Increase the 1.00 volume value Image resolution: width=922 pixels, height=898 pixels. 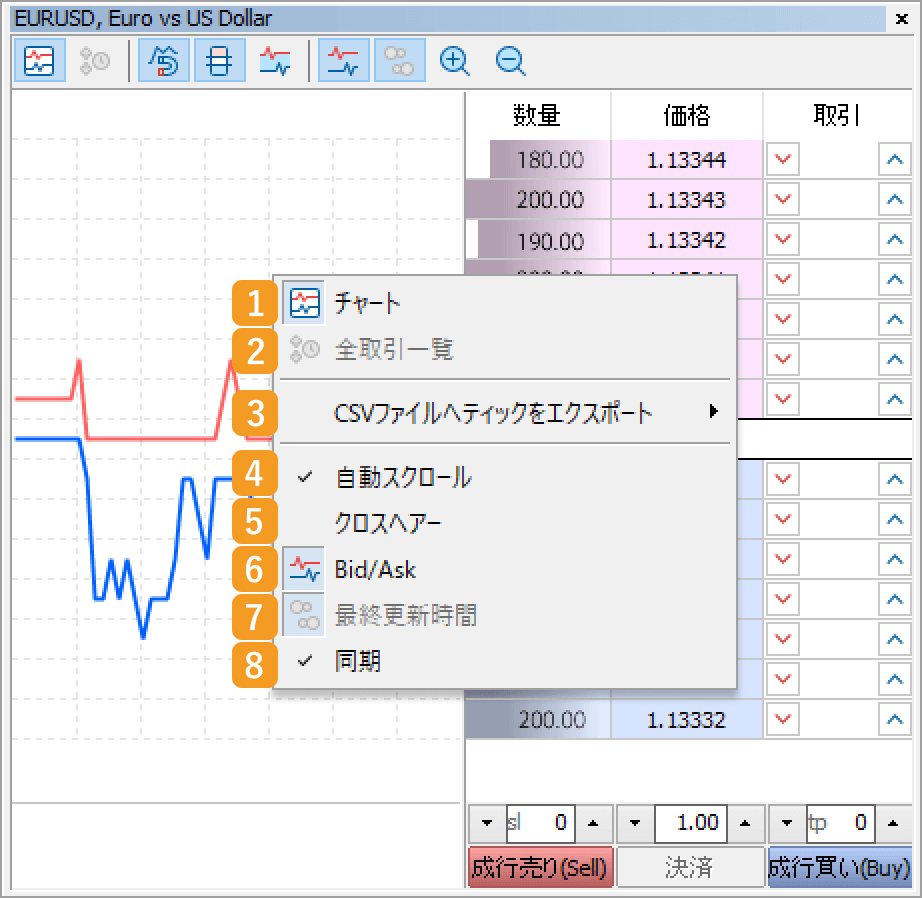click(x=745, y=823)
